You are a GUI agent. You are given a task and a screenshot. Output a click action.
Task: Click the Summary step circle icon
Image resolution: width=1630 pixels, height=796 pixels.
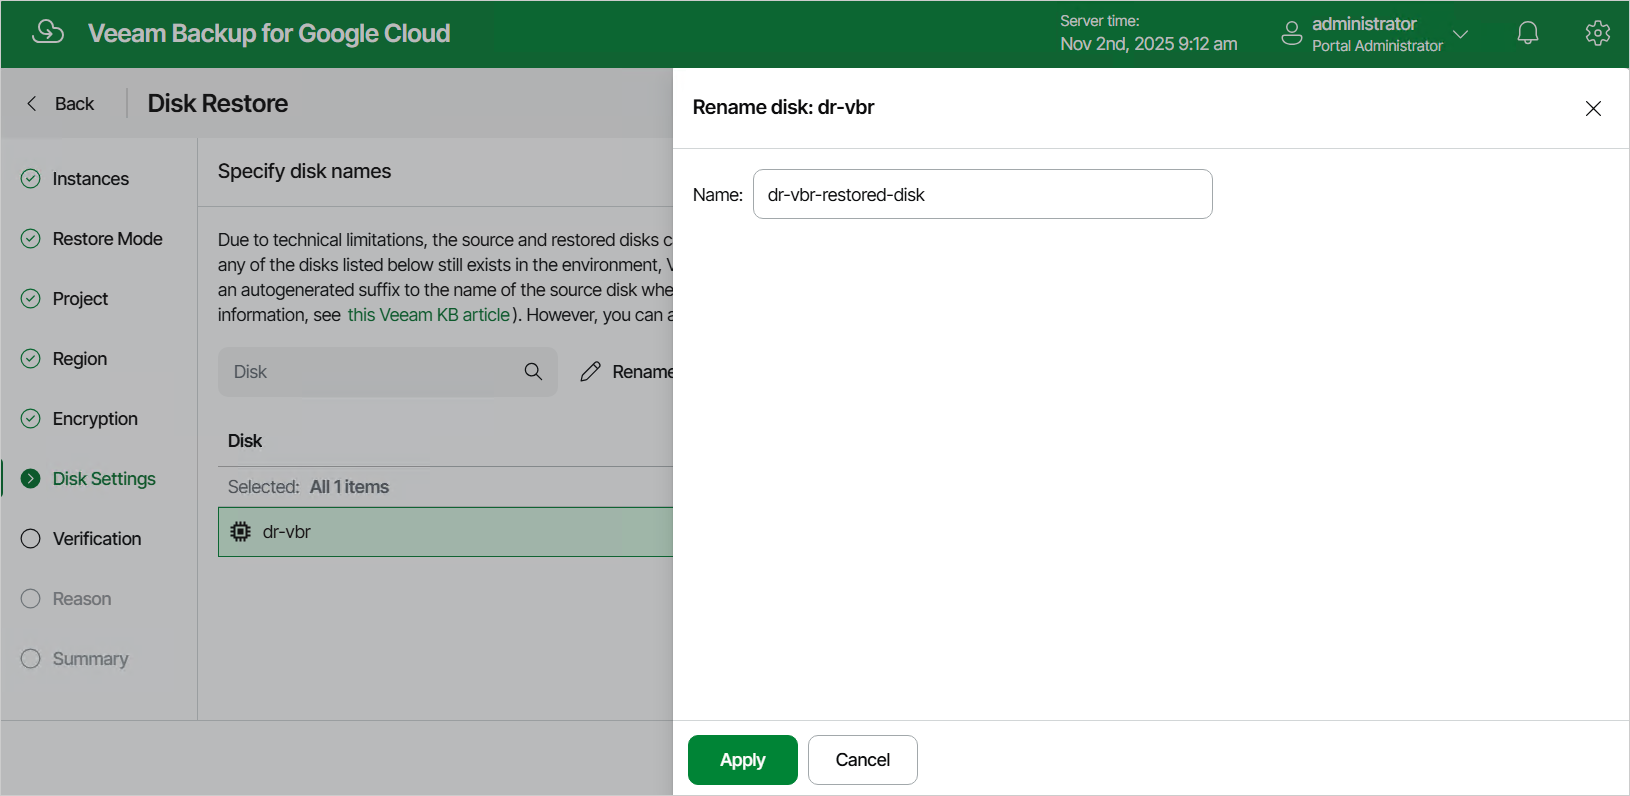click(31, 659)
